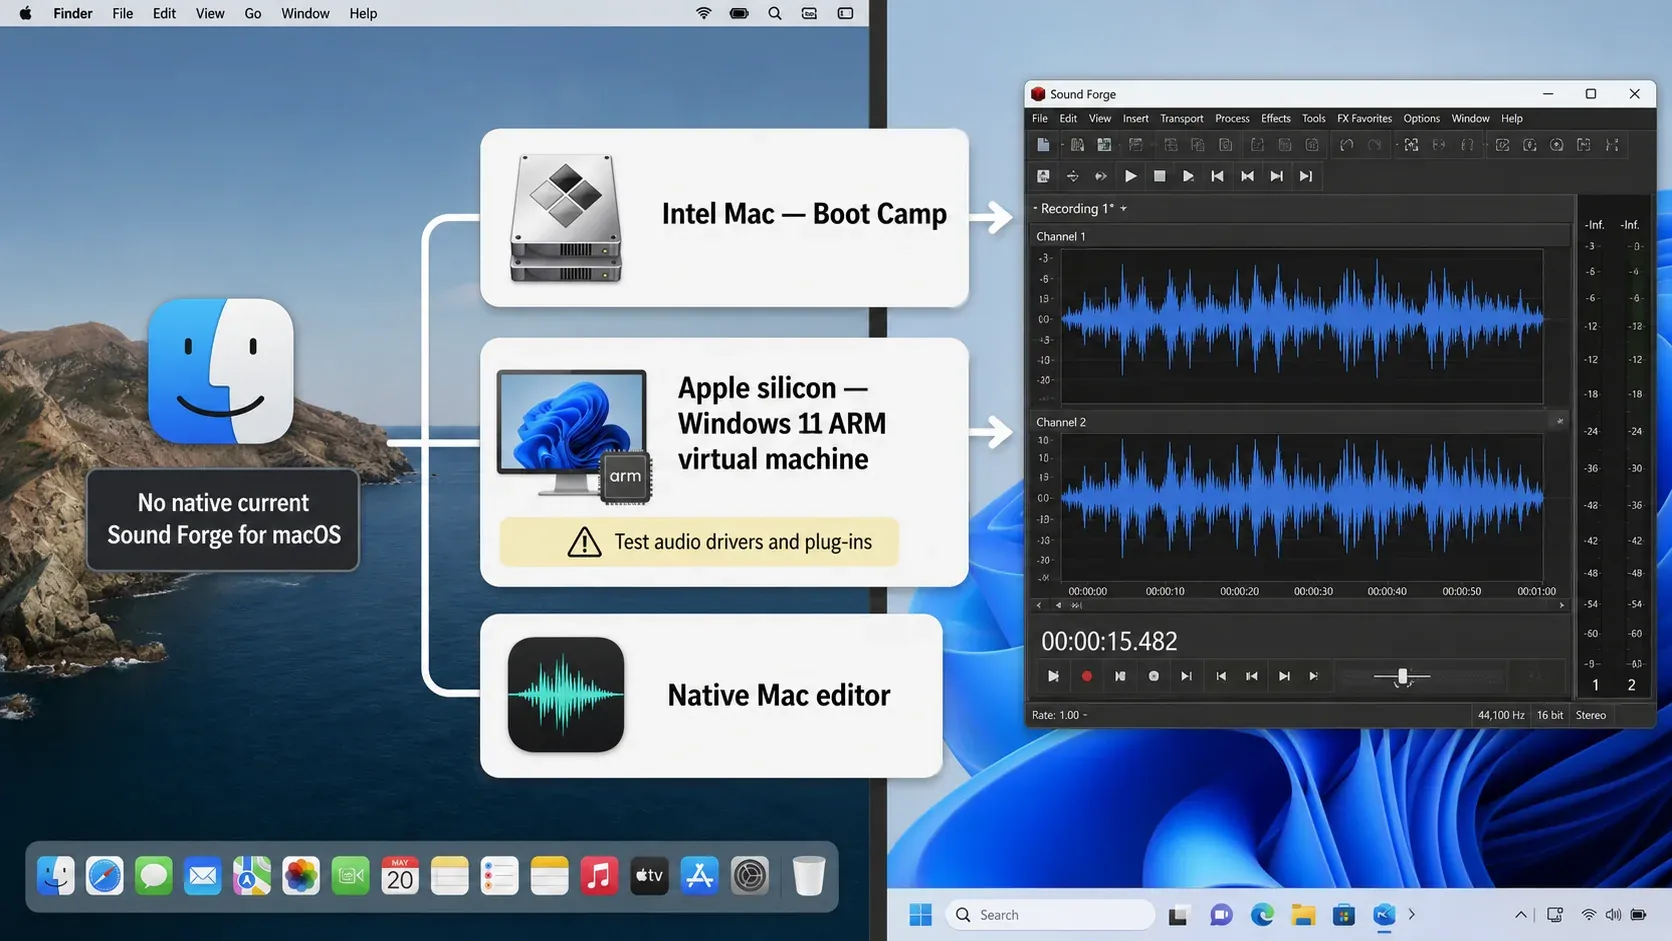Click the Redo arrow in Sound Forge toolbar
The height and width of the screenshot is (941, 1672).
point(1374,145)
